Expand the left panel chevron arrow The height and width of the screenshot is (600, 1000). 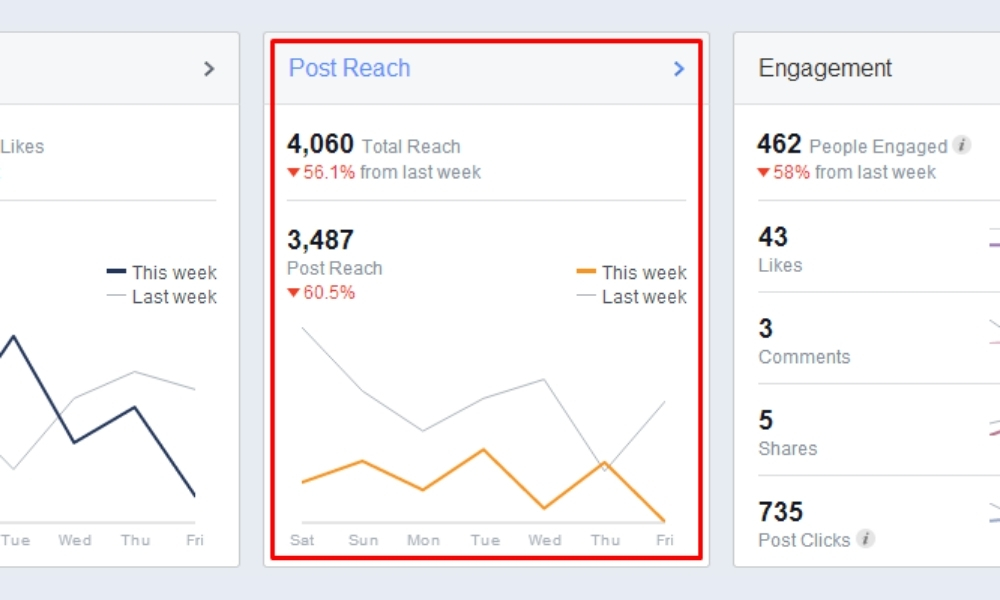[x=209, y=69]
